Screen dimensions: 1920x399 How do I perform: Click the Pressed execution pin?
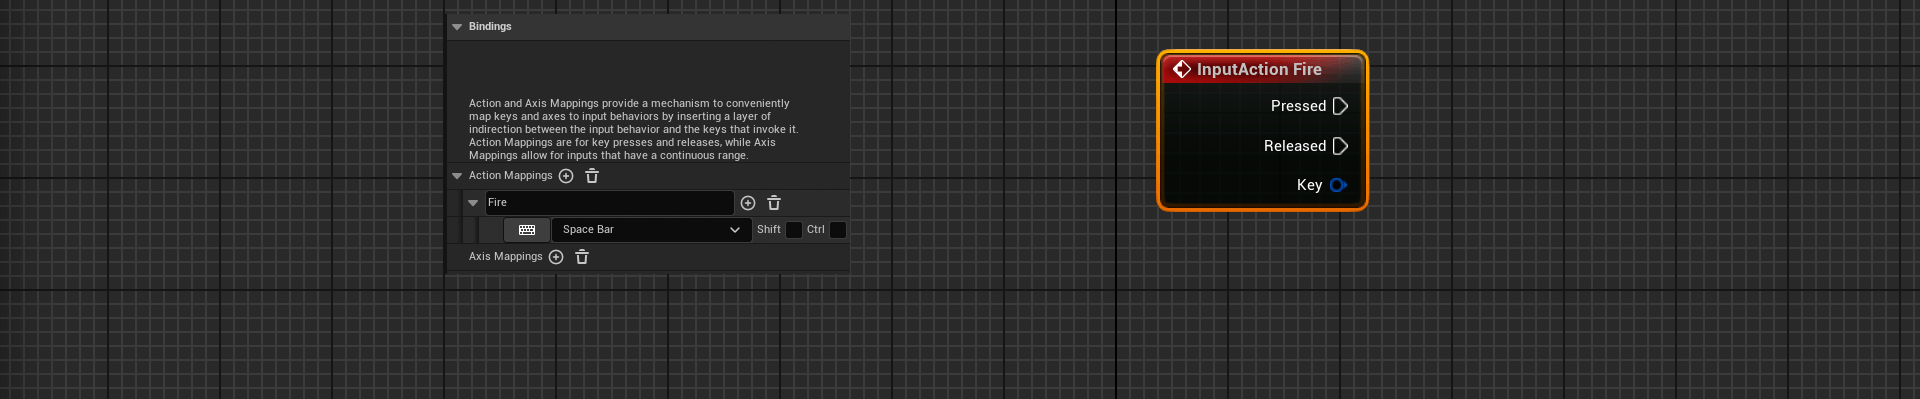click(x=1341, y=106)
